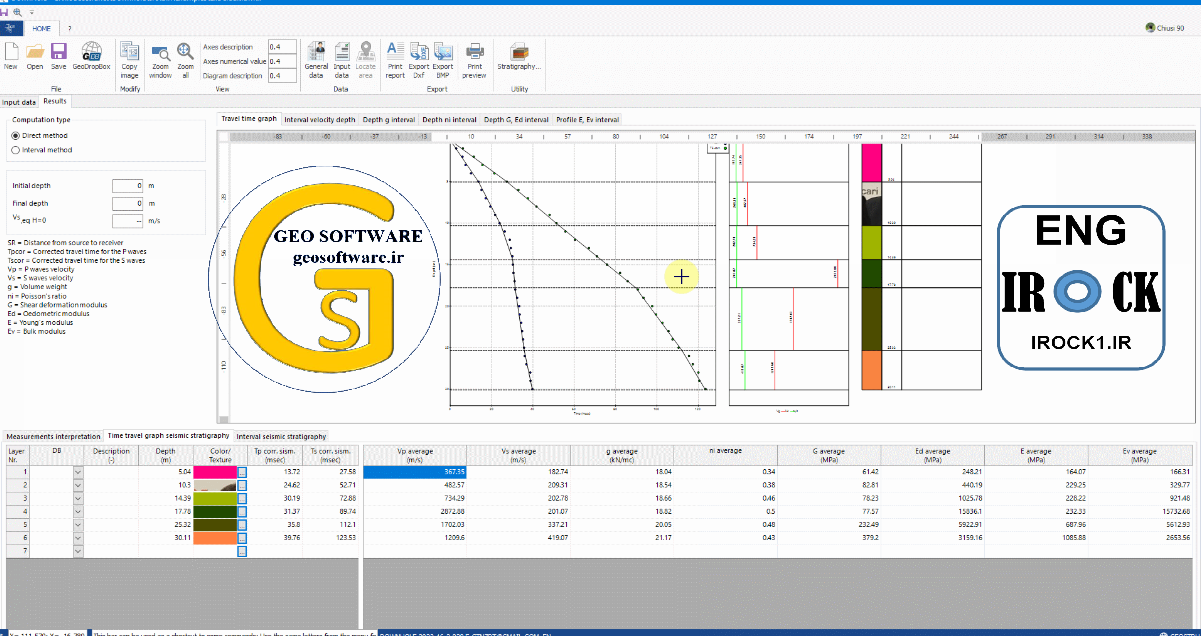Click the orange color swatch of layer 6
The image size is (1201, 636).
click(215, 537)
